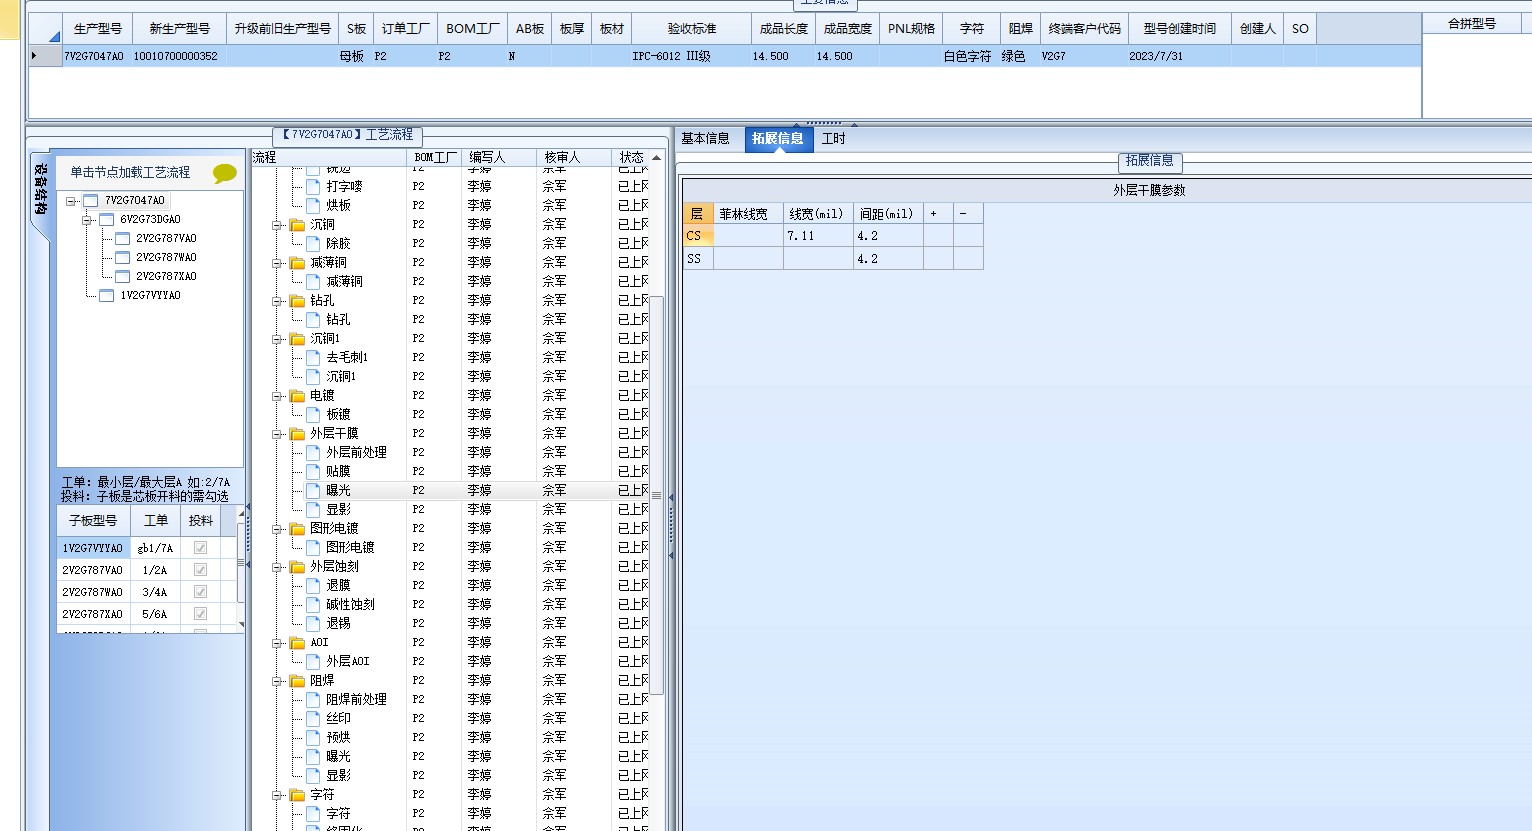
Task: Click the 退膜 step document icon
Action: pos(313,585)
